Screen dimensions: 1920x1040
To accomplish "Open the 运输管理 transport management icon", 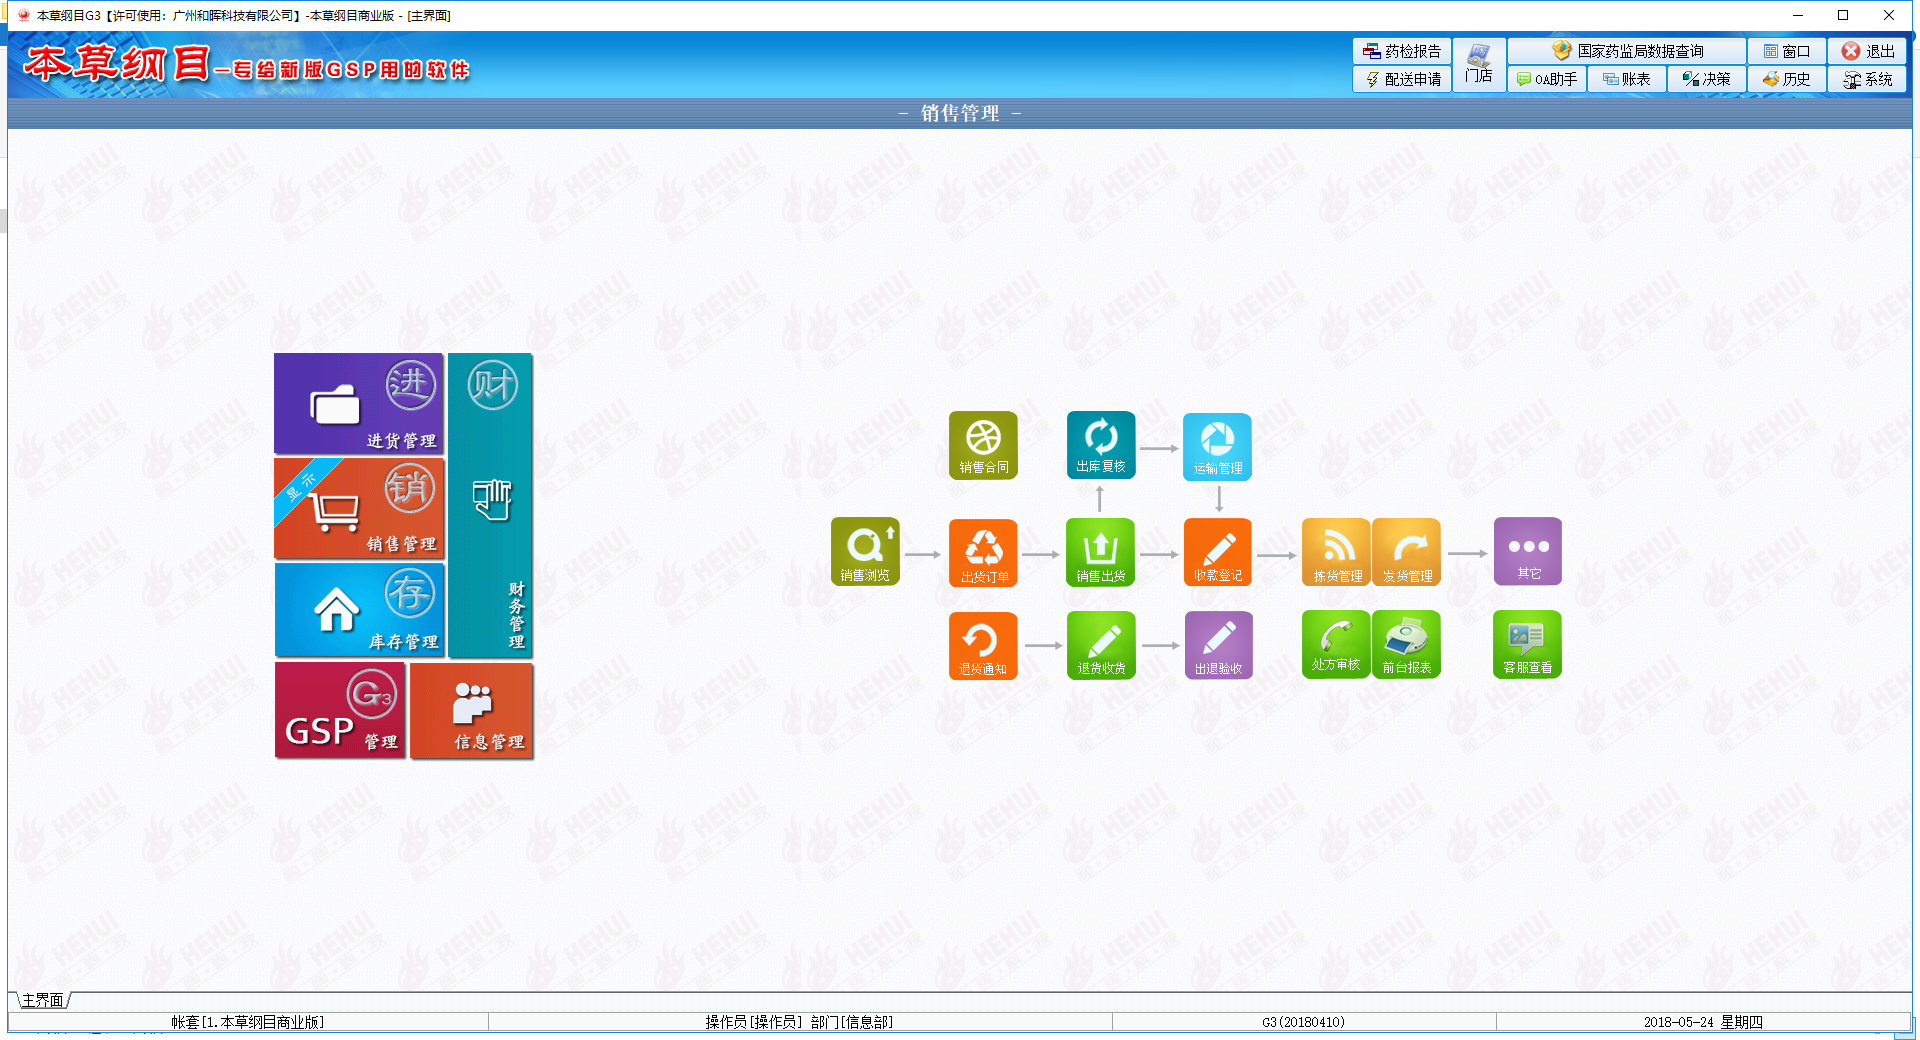I will (1217, 446).
